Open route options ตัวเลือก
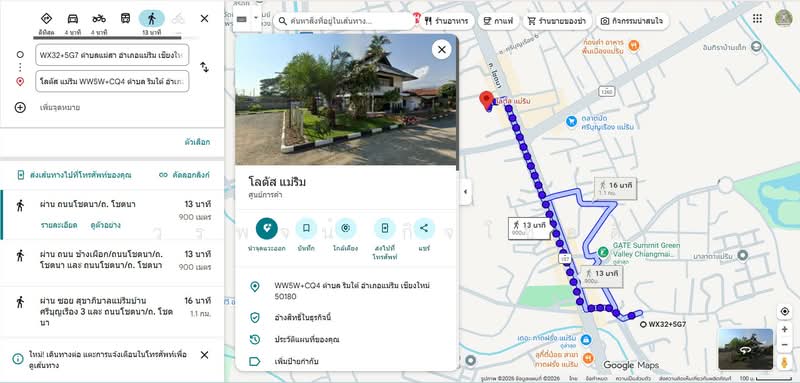Viewport: 800px width, 383px height. tap(197, 142)
